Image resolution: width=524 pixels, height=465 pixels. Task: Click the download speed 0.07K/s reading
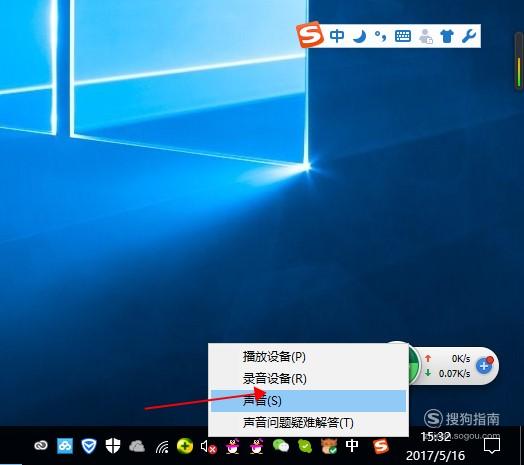point(454,373)
